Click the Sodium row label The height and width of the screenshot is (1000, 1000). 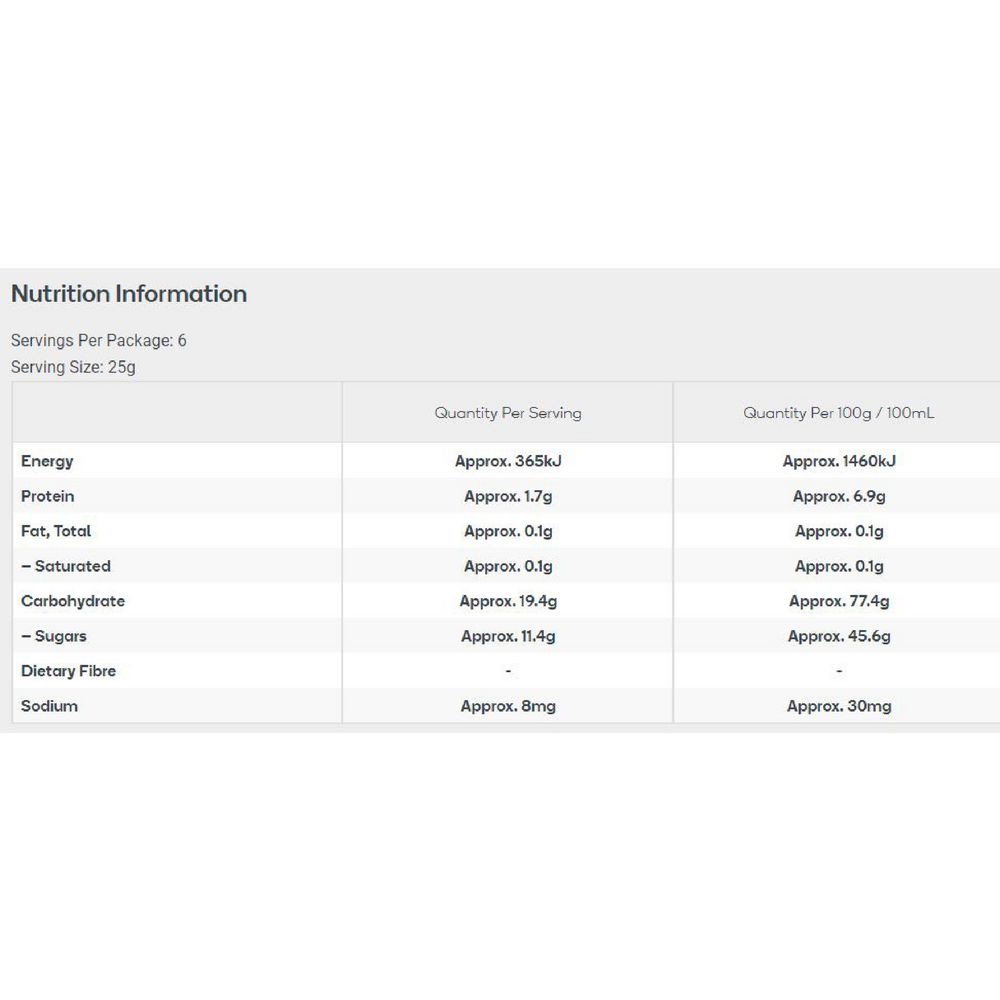49,706
